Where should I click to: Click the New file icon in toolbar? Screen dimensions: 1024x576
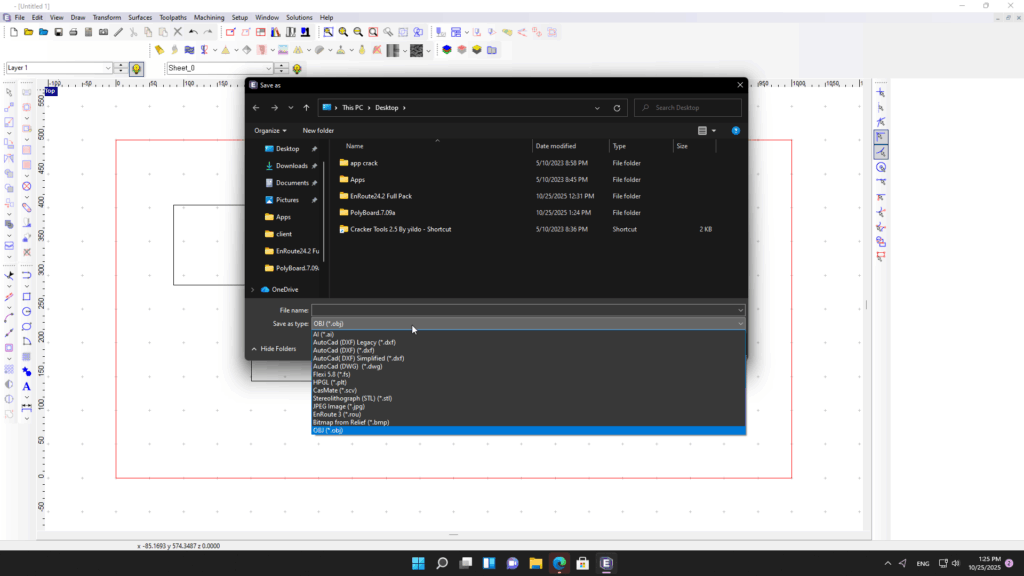(x=14, y=32)
